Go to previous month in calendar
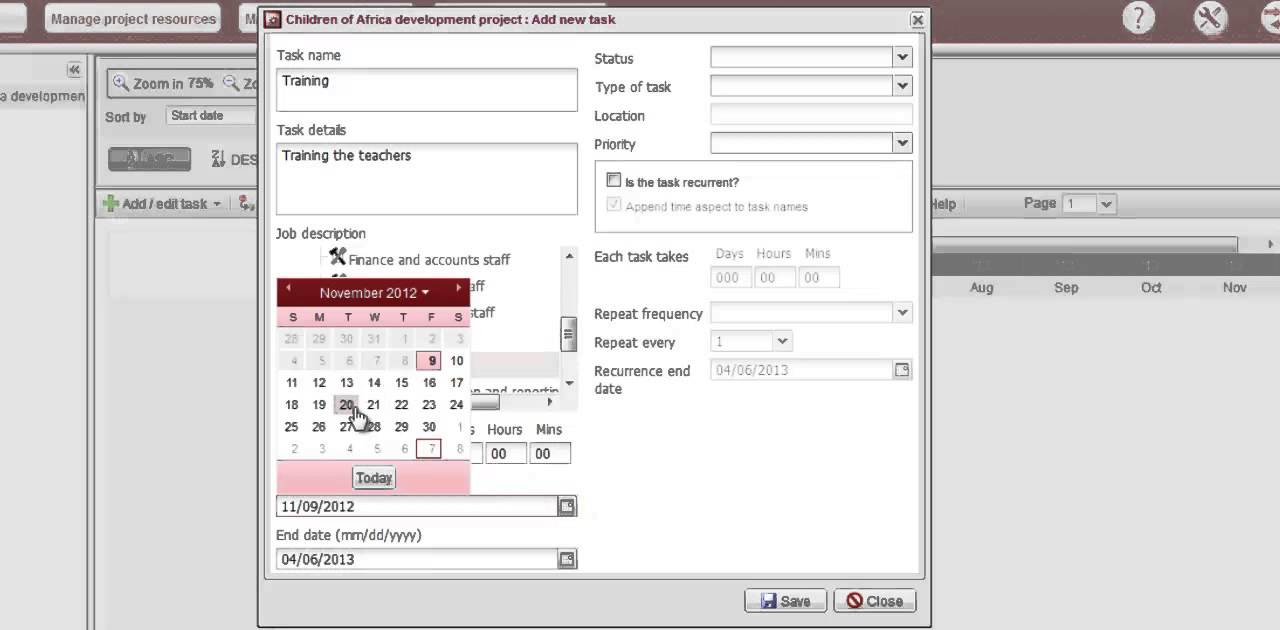The height and width of the screenshot is (630, 1280). [288, 288]
